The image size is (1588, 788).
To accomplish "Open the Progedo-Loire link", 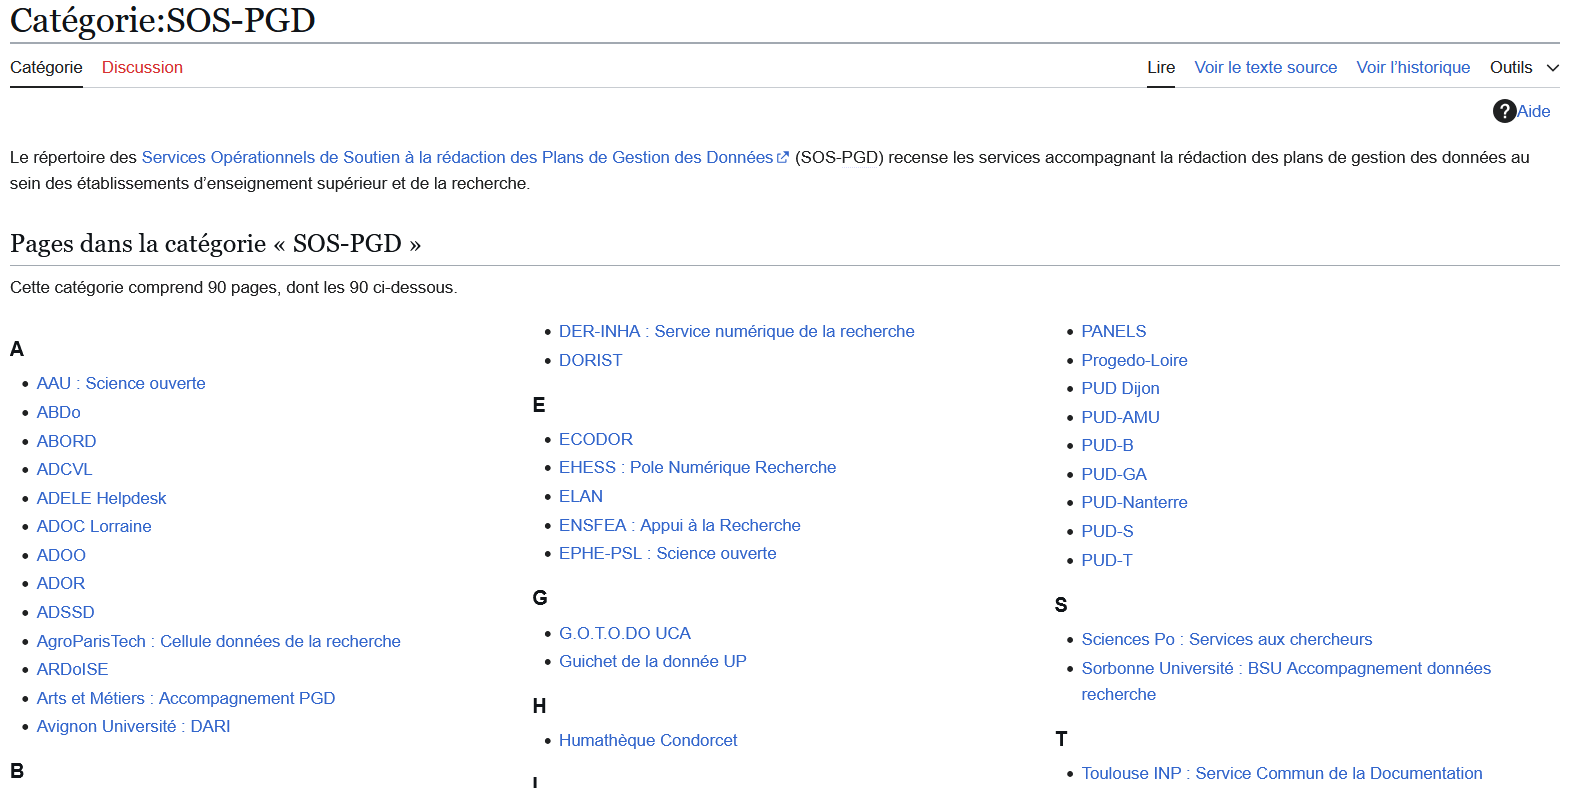I will 1134,360.
